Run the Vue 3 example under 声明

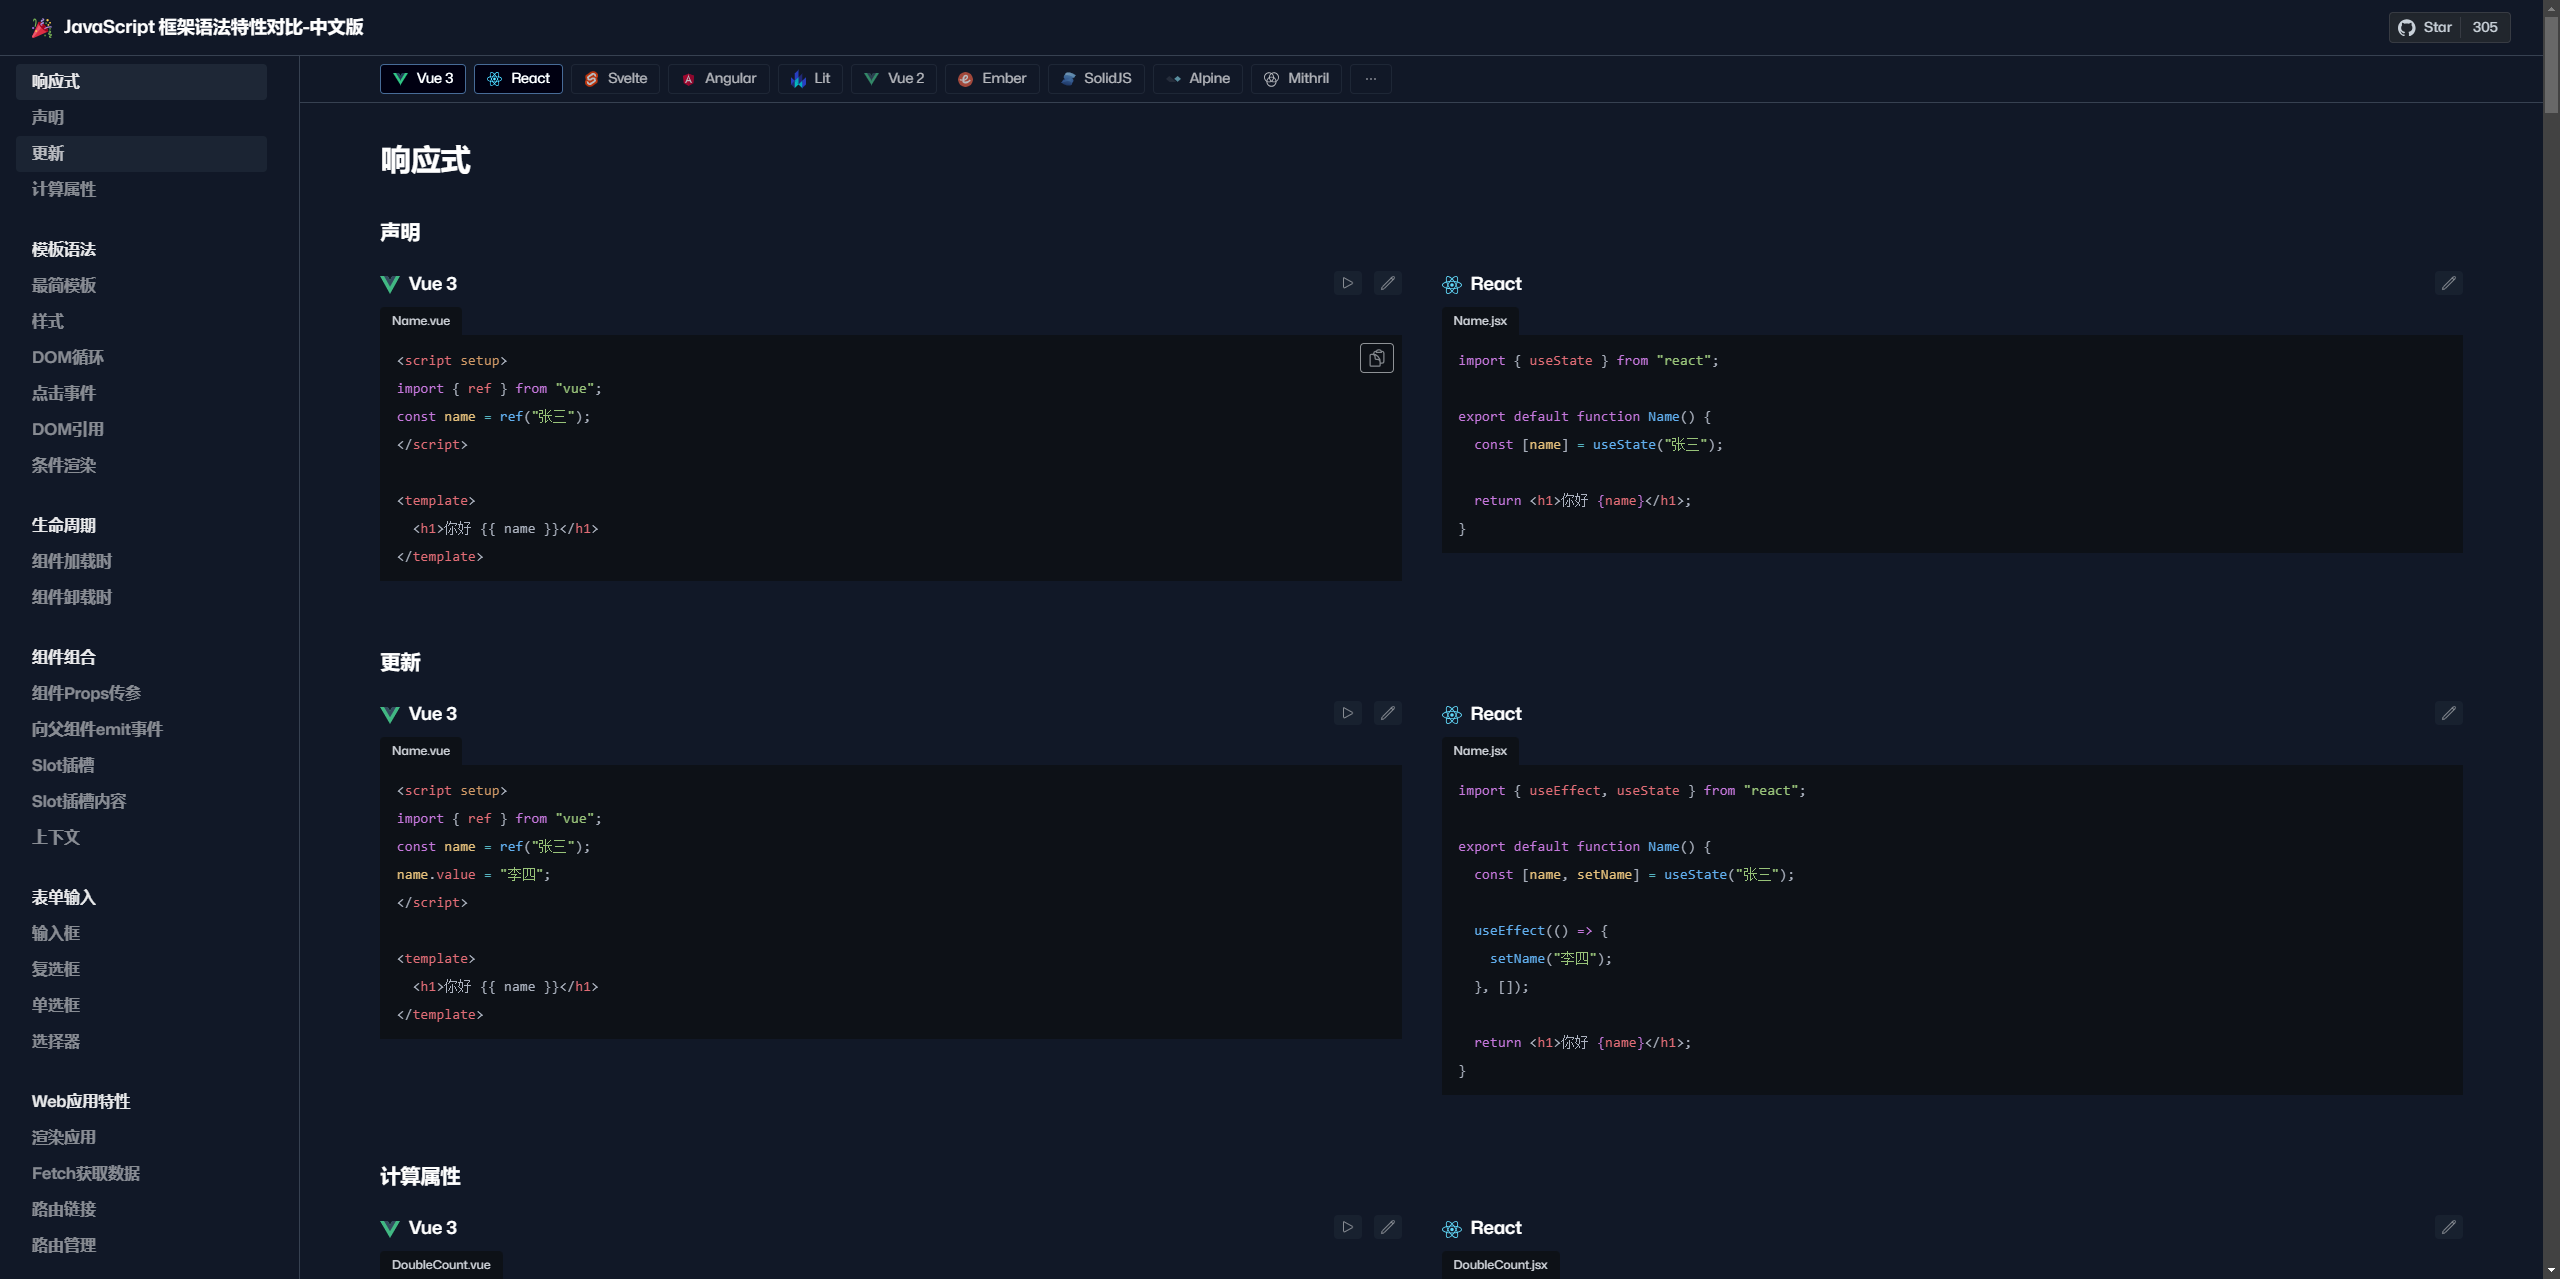pyautogui.click(x=1347, y=283)
